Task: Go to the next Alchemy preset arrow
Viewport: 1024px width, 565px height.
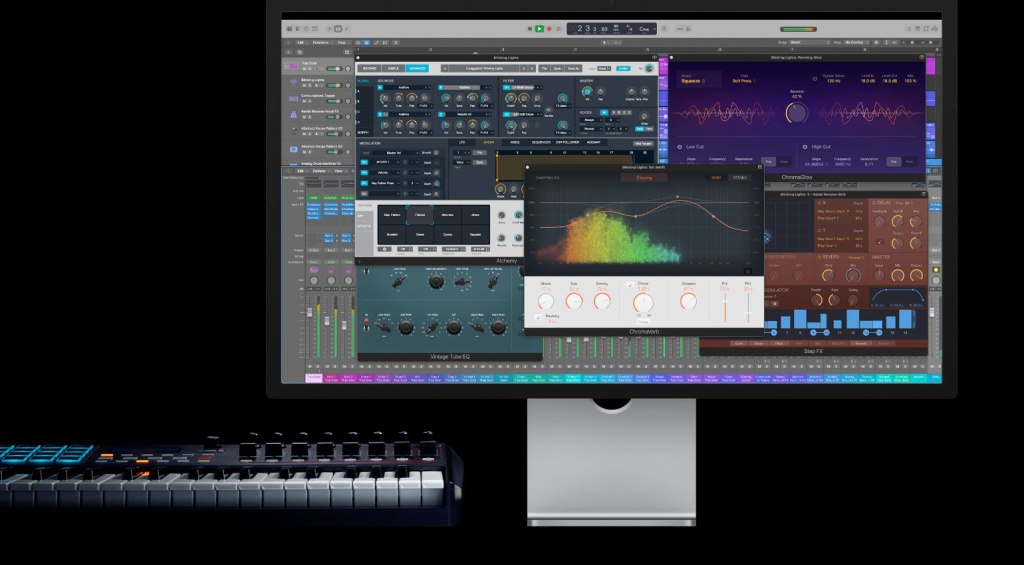Action: point(532,69)
